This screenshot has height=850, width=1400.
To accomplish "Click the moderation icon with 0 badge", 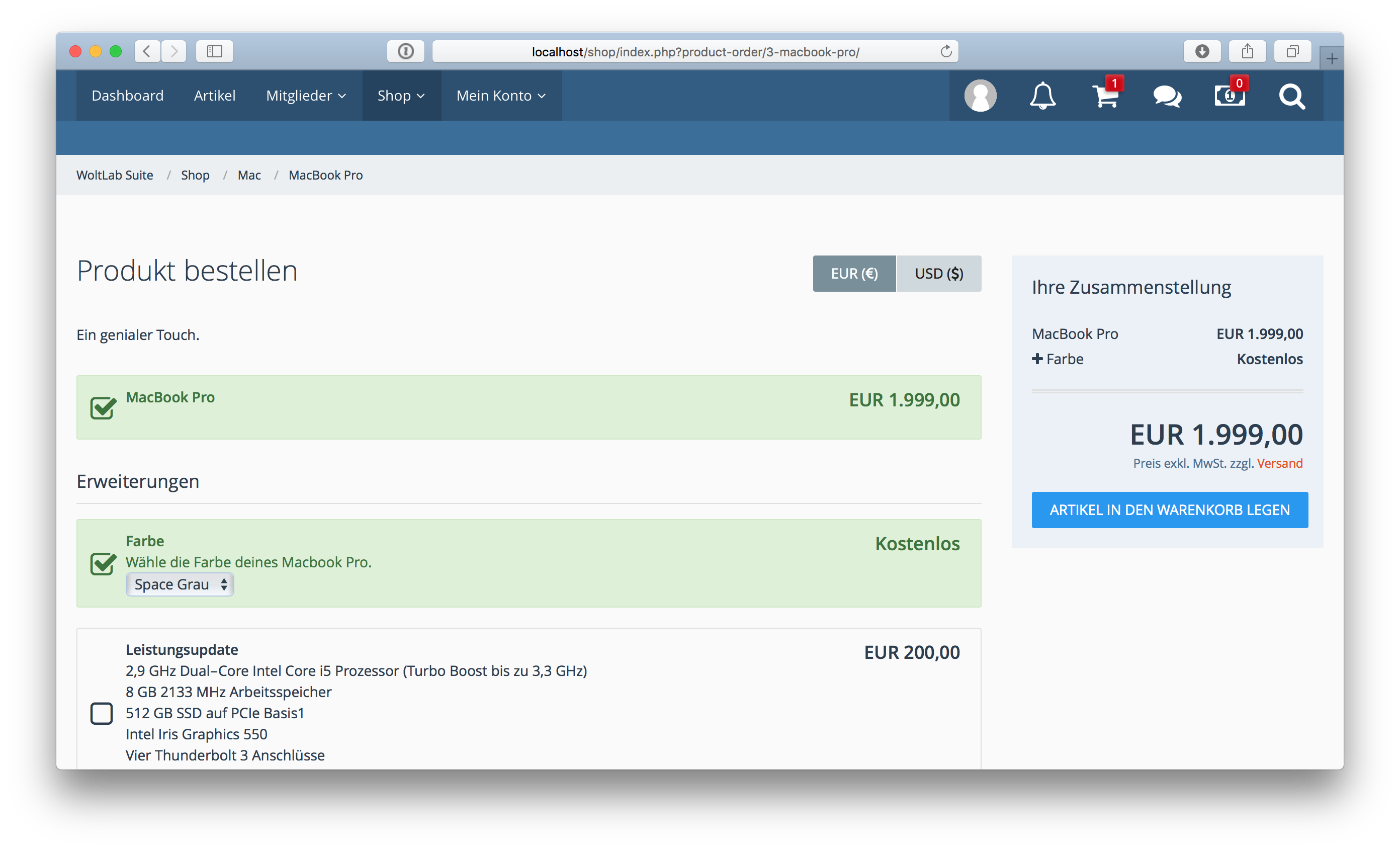I will [1229, 96].
